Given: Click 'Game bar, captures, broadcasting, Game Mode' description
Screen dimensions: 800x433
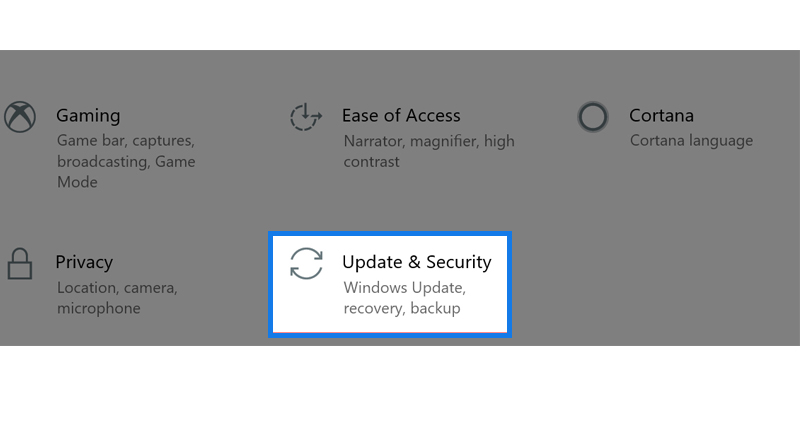Looking at the screenshot, I should click(x=126, y=161).
